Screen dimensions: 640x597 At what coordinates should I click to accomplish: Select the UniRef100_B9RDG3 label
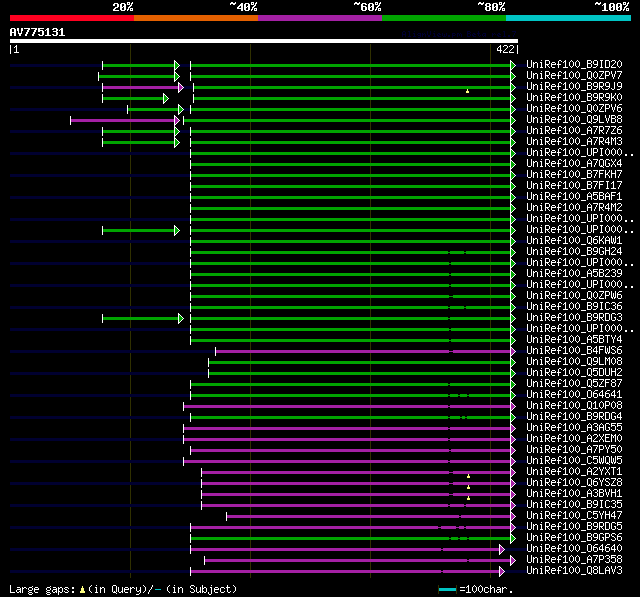(x=574, y=318)
